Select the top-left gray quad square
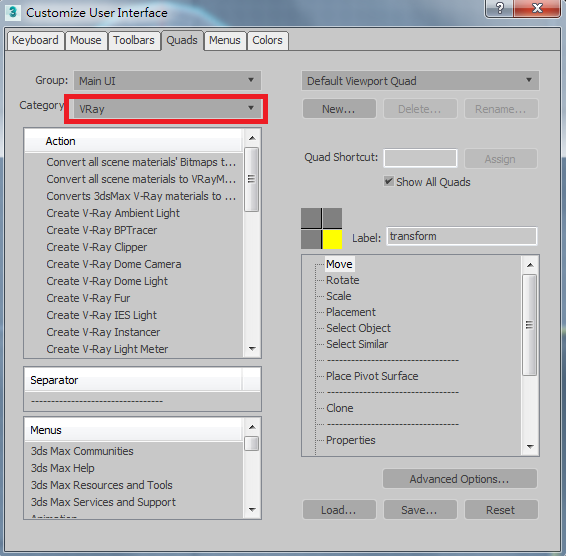The width and height of the screenshot is (566, 556). [x=311, y=218]
